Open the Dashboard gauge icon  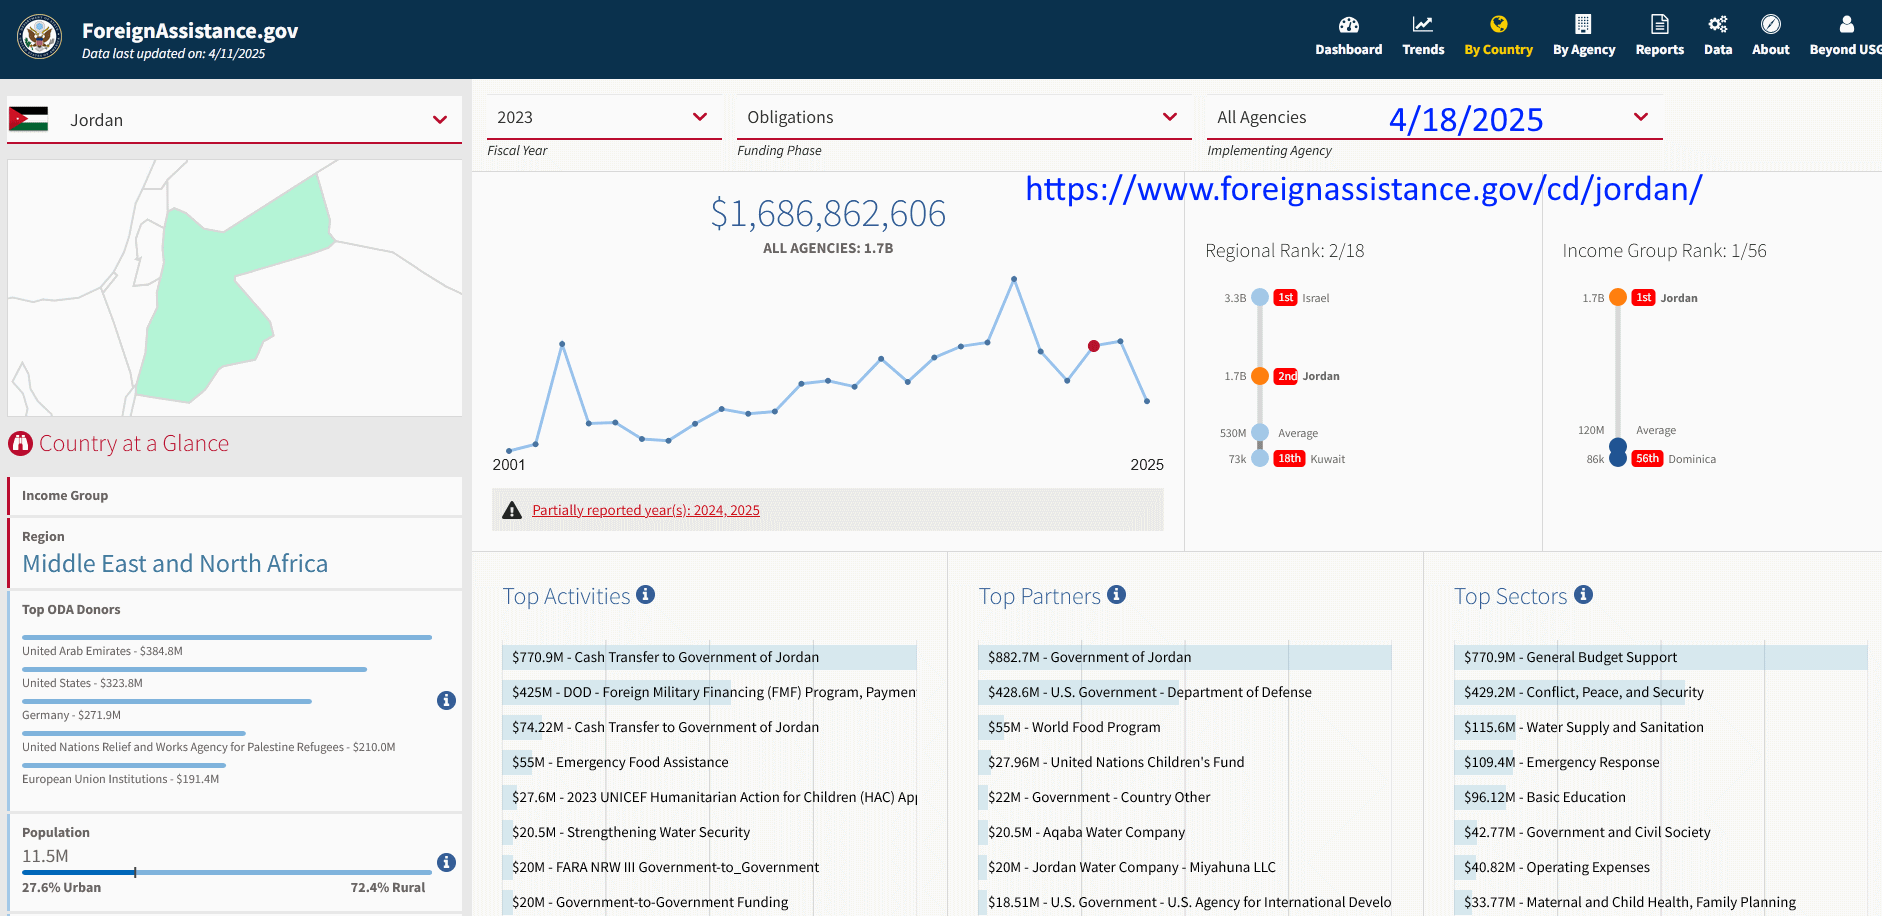1348,24
